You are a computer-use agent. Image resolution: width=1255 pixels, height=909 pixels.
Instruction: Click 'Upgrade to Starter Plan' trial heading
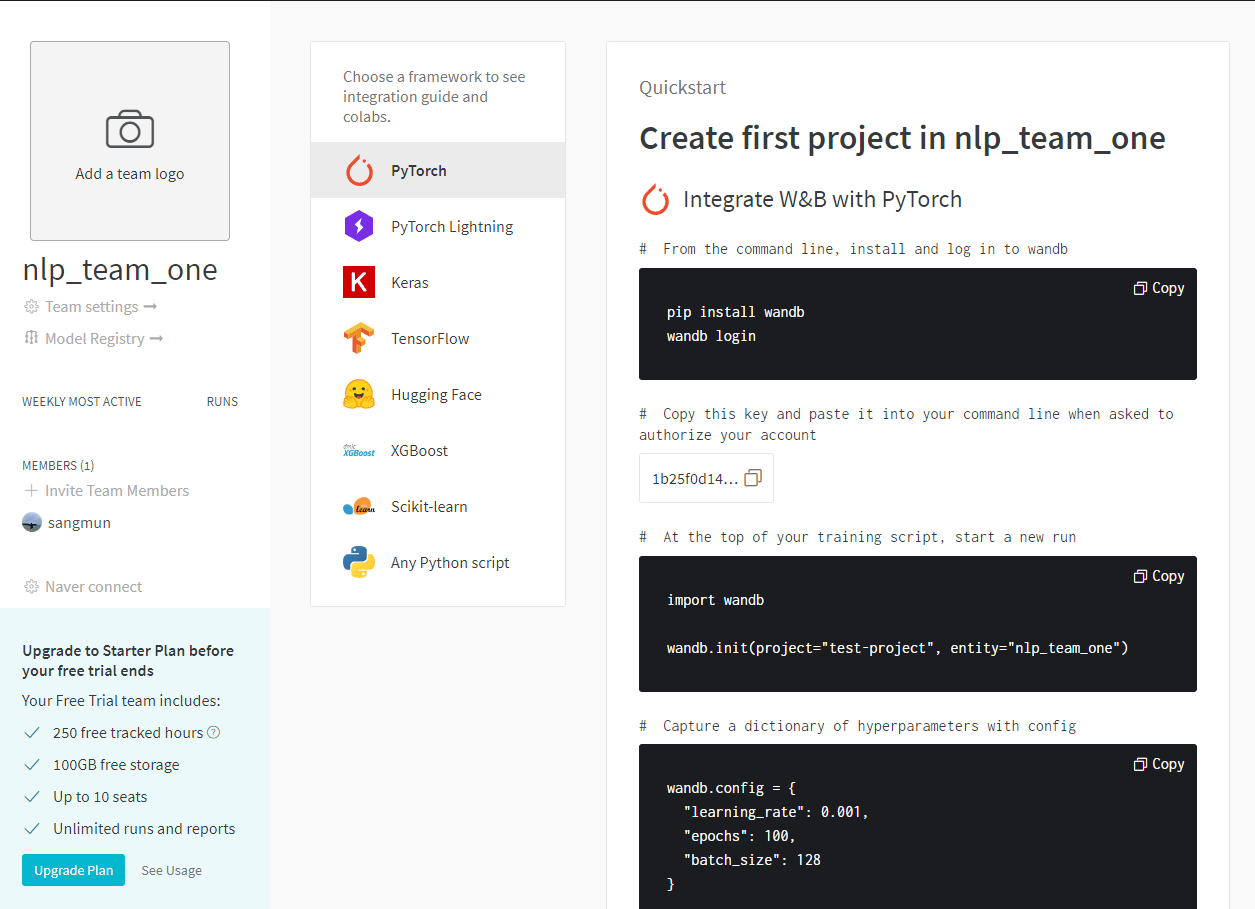click(128, 661)
